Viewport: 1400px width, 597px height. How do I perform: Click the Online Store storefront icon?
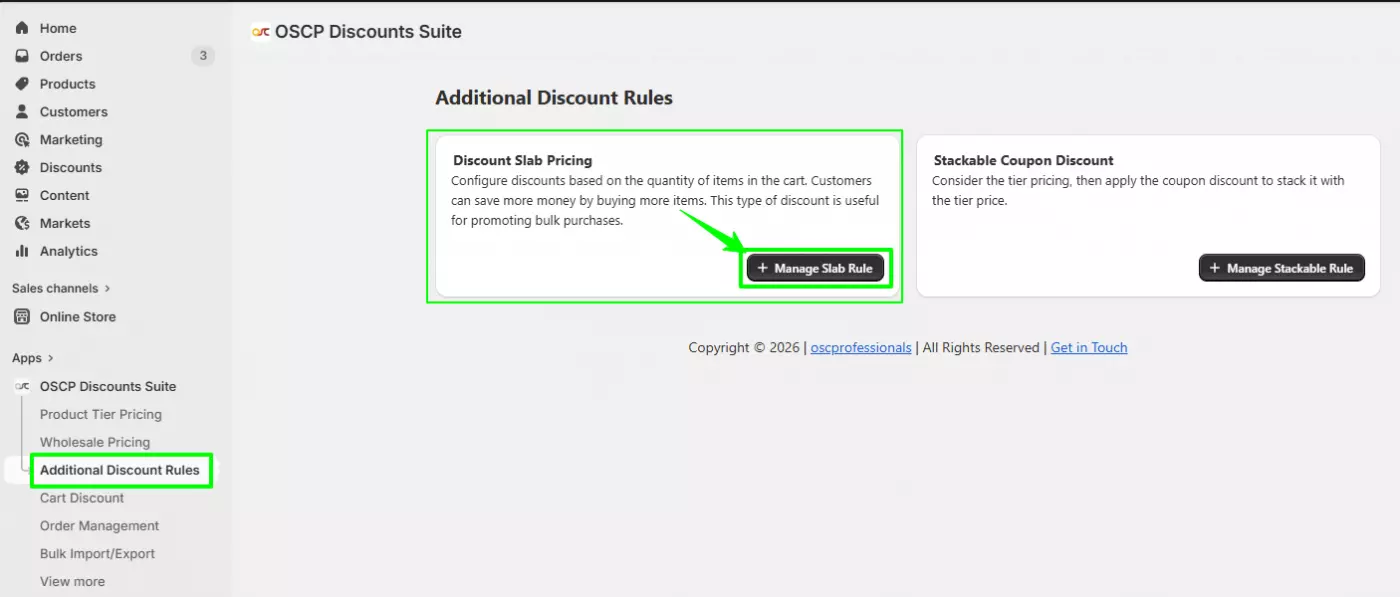[22, 317]
